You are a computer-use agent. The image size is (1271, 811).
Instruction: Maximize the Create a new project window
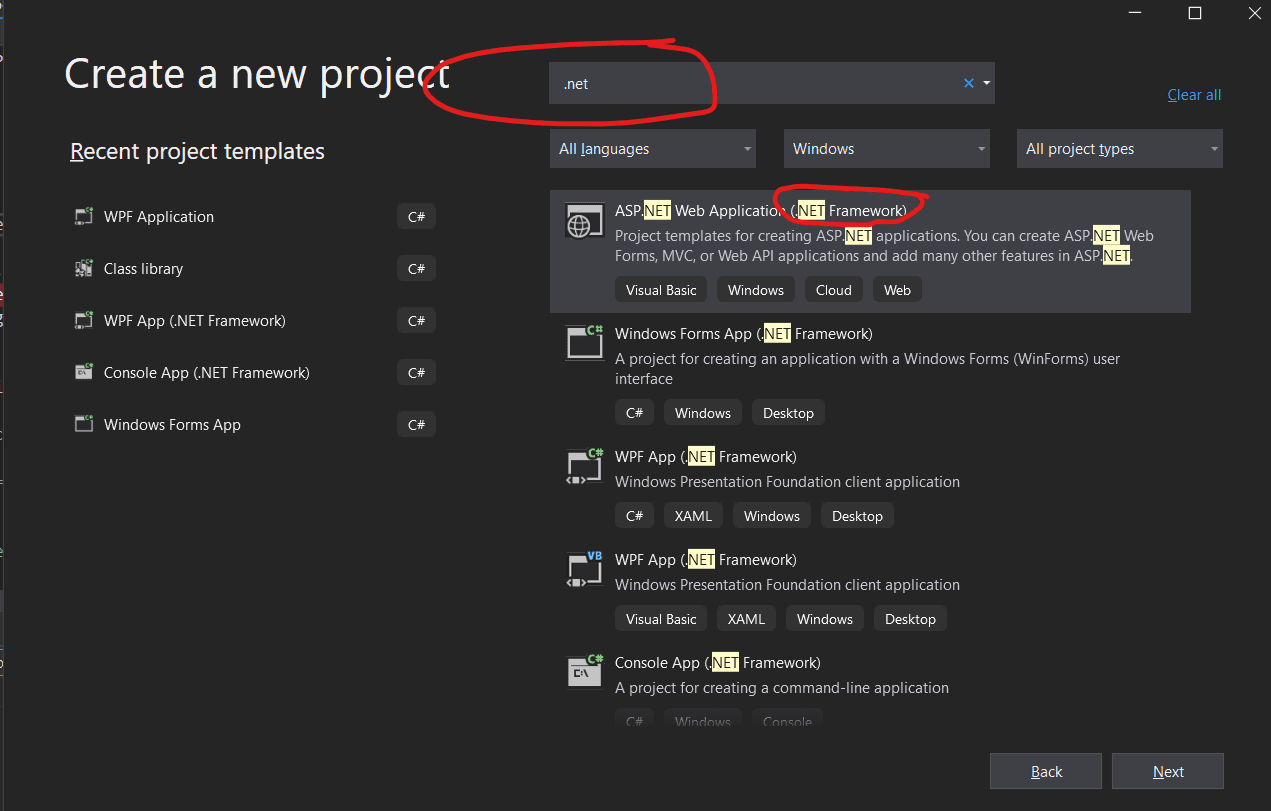pyautogui.click(x=1195, y=13)
